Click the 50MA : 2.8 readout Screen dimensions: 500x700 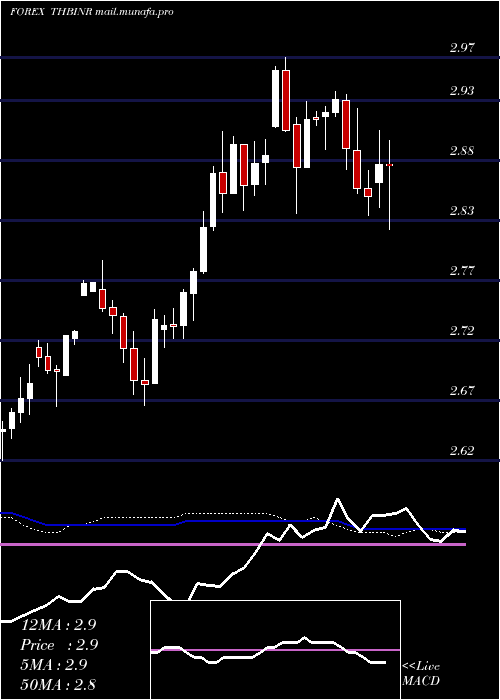[58, 685]
